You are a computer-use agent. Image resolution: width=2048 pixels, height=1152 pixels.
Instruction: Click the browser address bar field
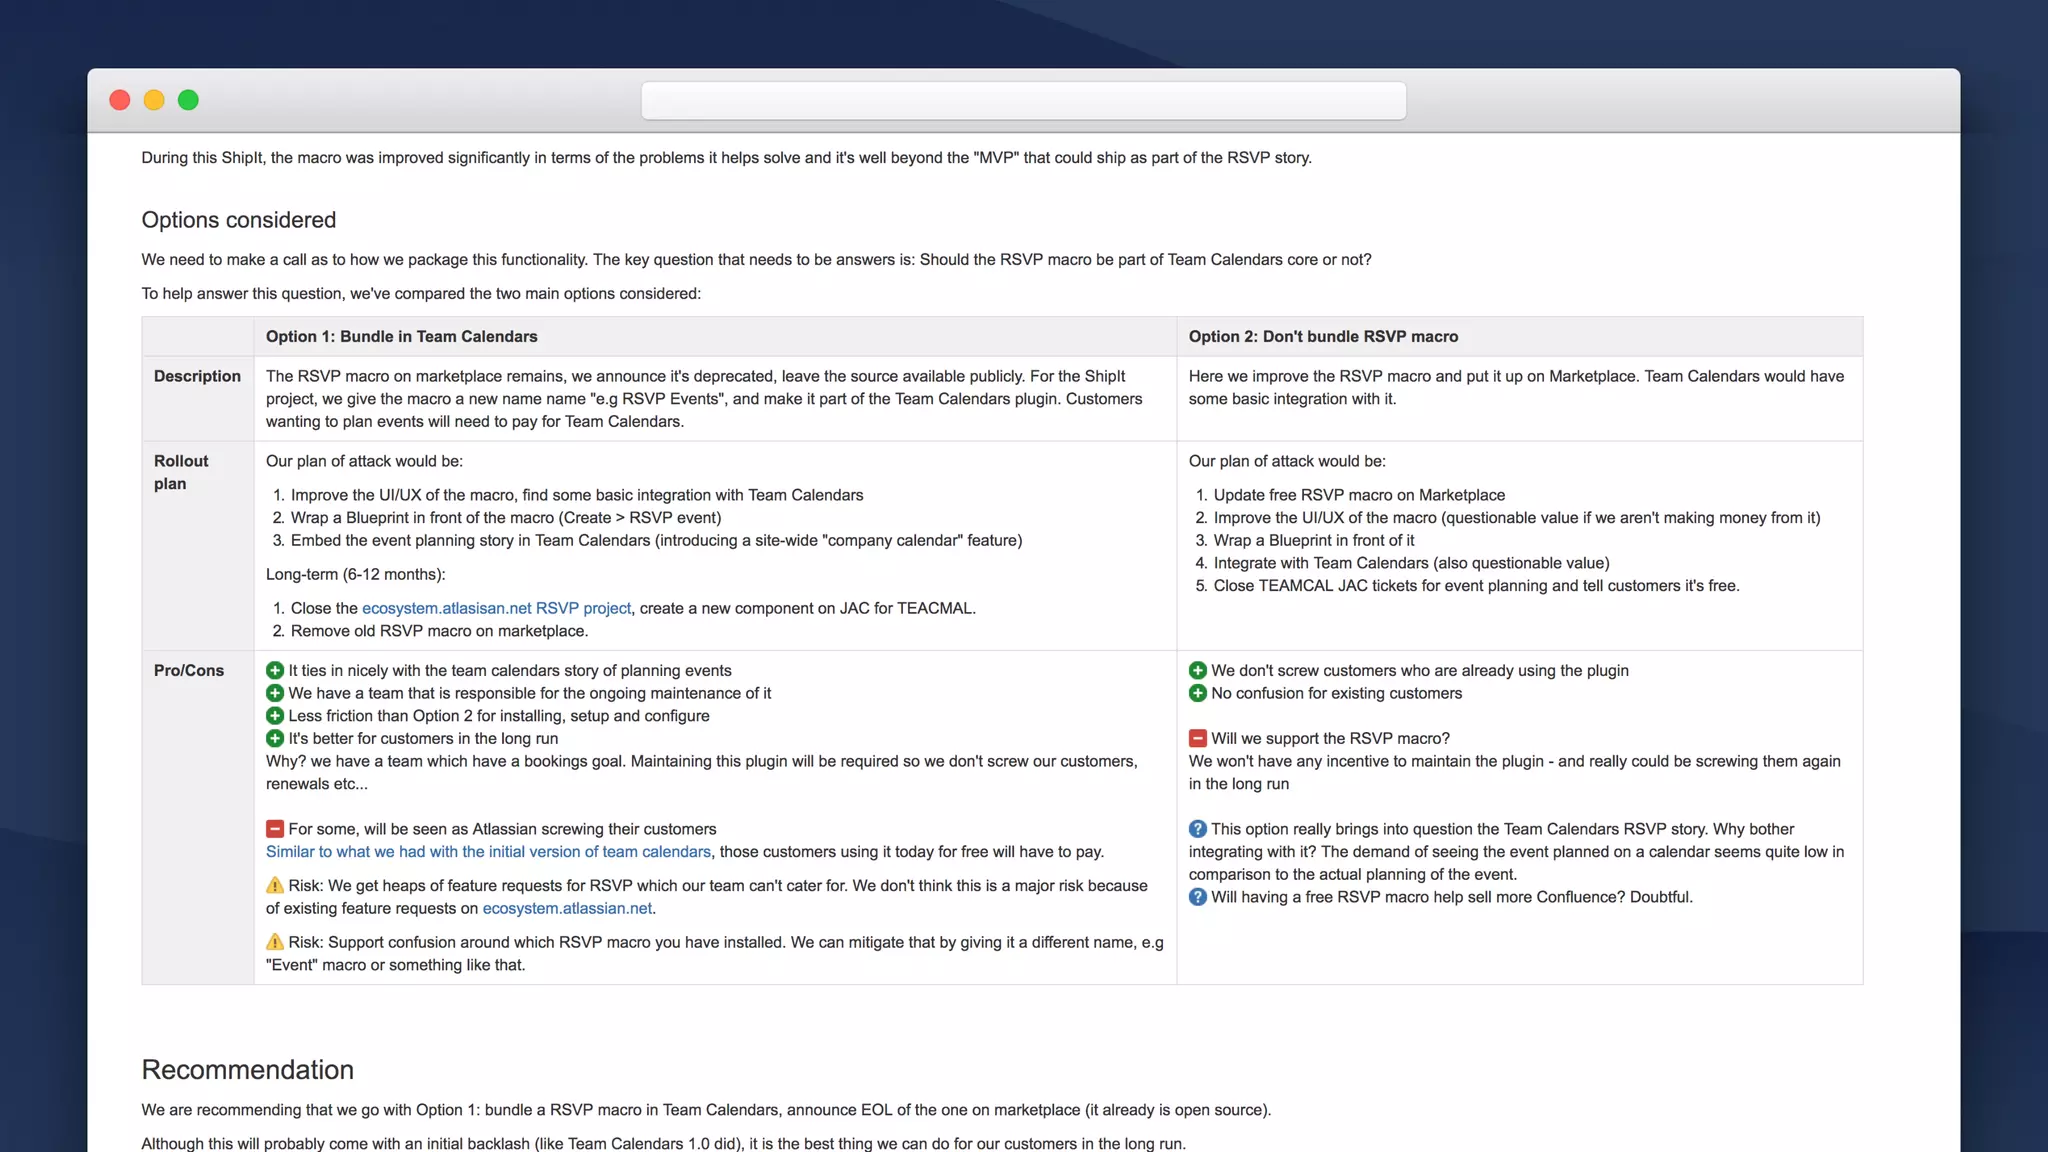pyautogui.click(x=1023, y=101)
